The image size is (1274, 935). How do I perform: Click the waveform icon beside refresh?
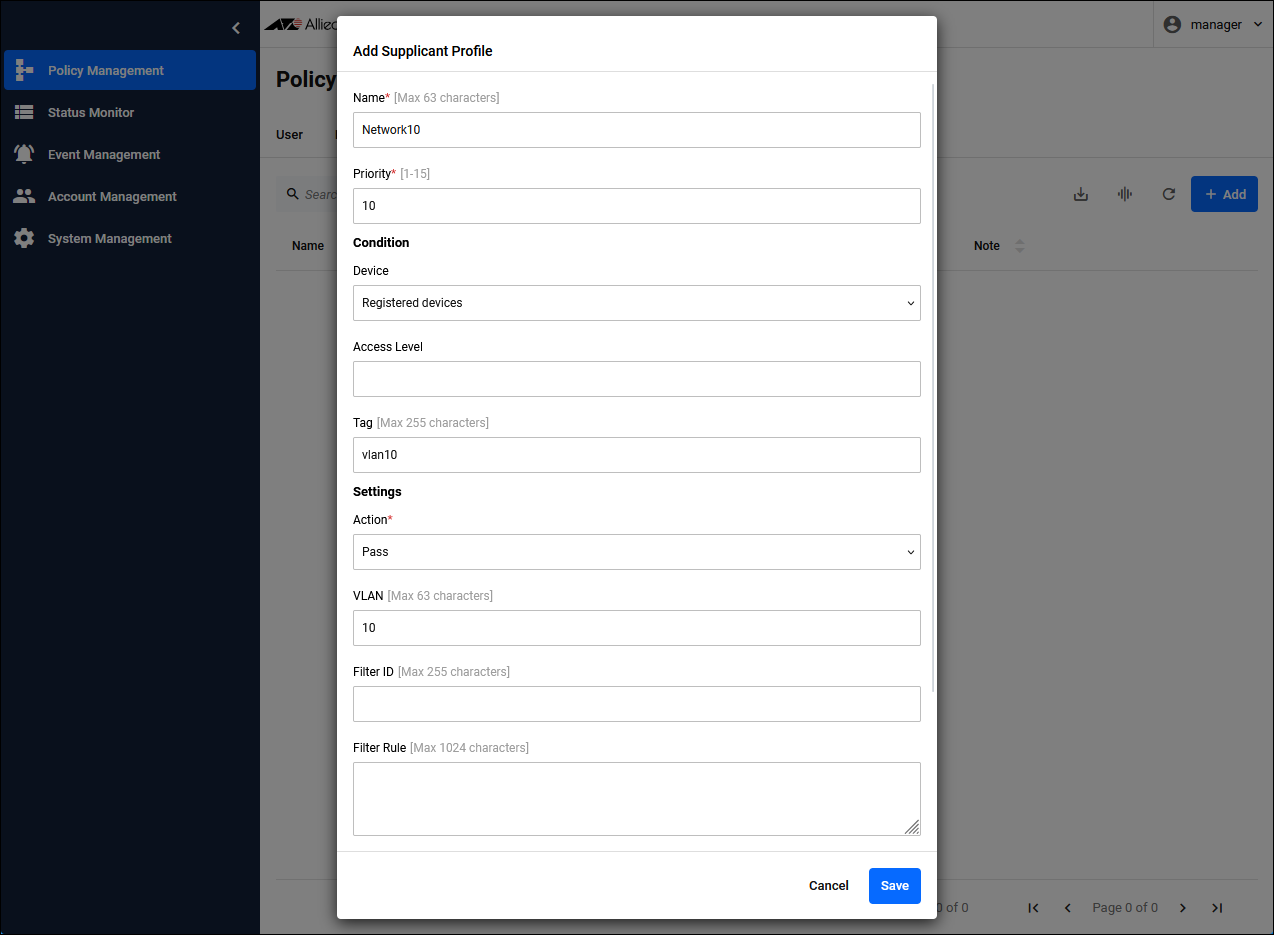(1124, 194)
